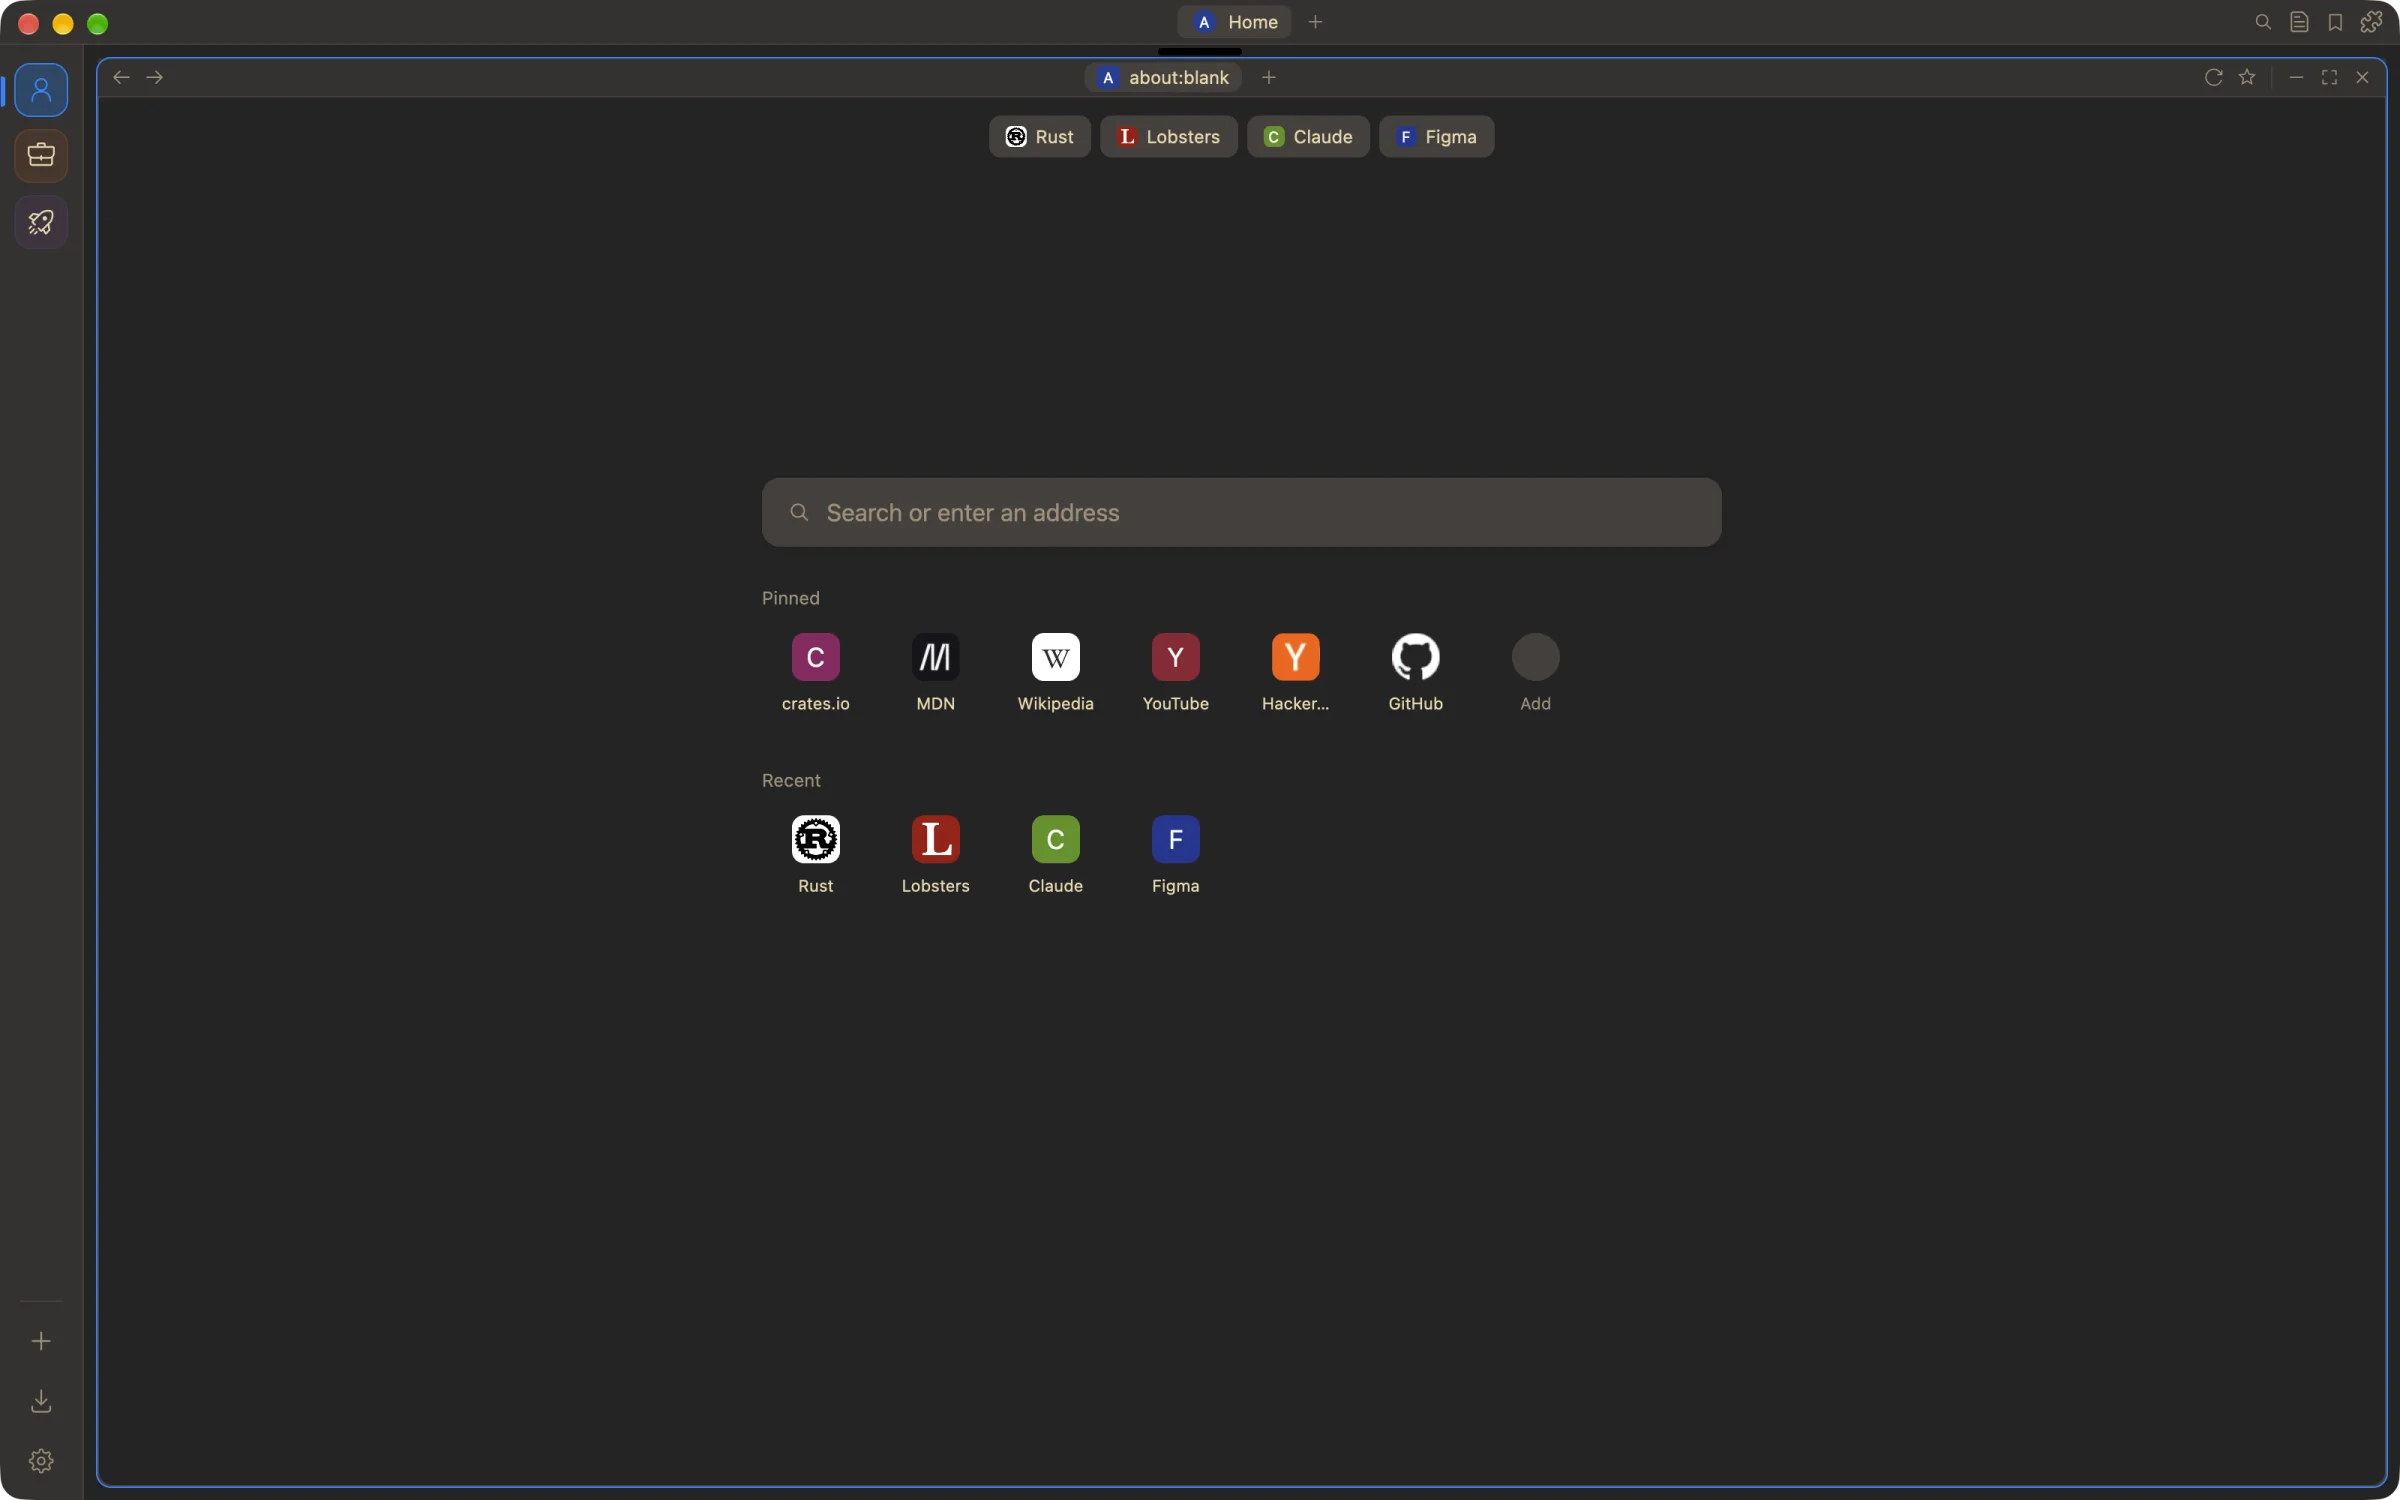Screen dimensions: 2400x1500
Task: Click the Rust bookmark bar button
Action: 1039,137
